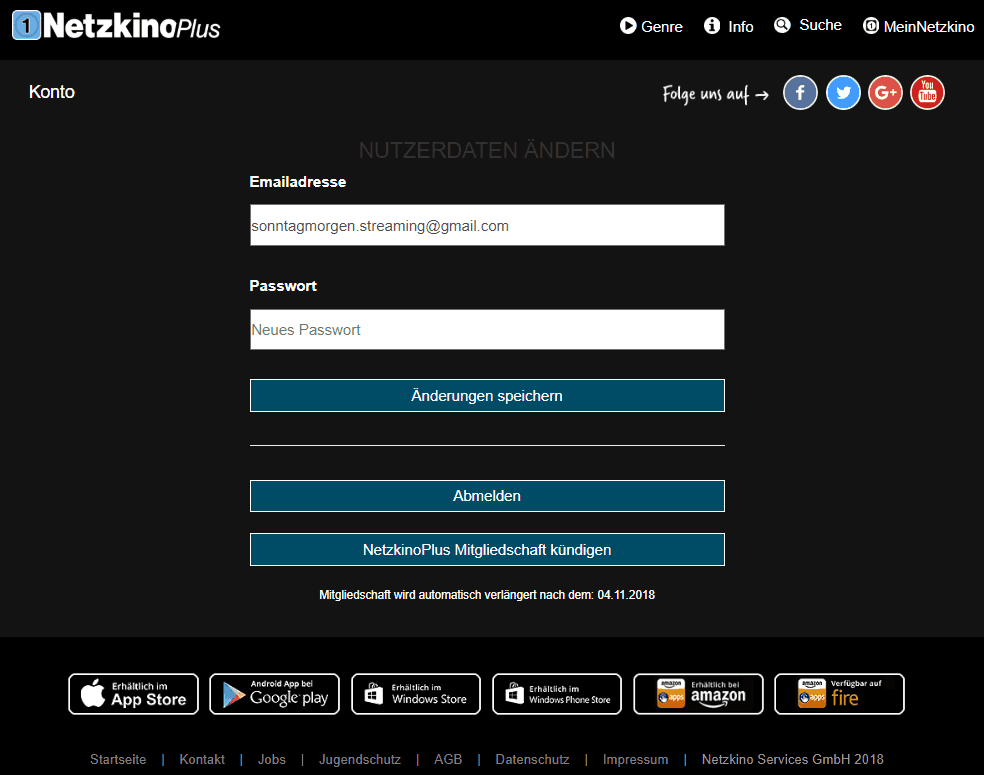
Task: Open MeinNetzkino account menu
Action: pos(919,26)
